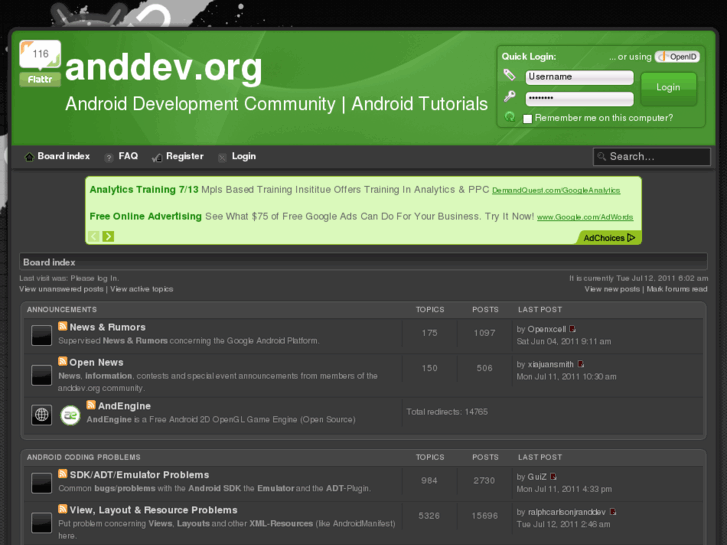Click the RSS icon beside SDK/ADT/Emulator Problems
Screen dimensions: 727x545
[x=63, y=474]
